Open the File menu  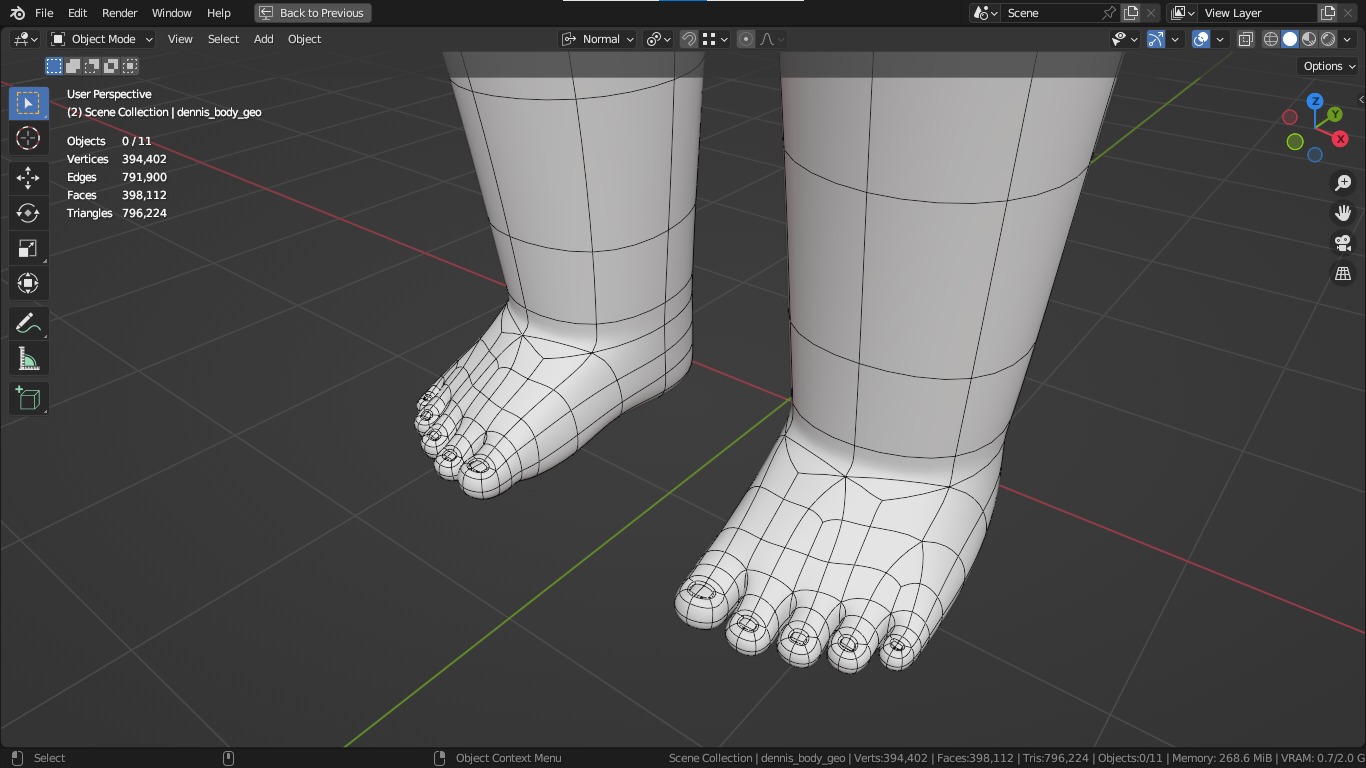[x=44, y=13]
